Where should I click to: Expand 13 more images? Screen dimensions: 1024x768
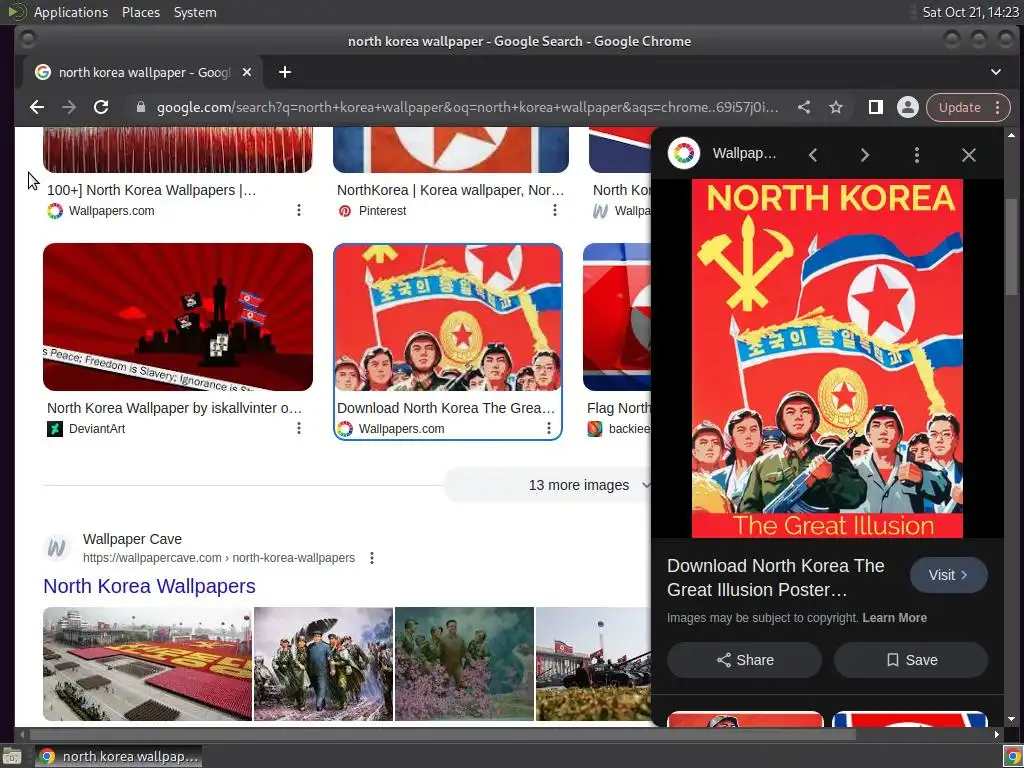tap(579, 485)
